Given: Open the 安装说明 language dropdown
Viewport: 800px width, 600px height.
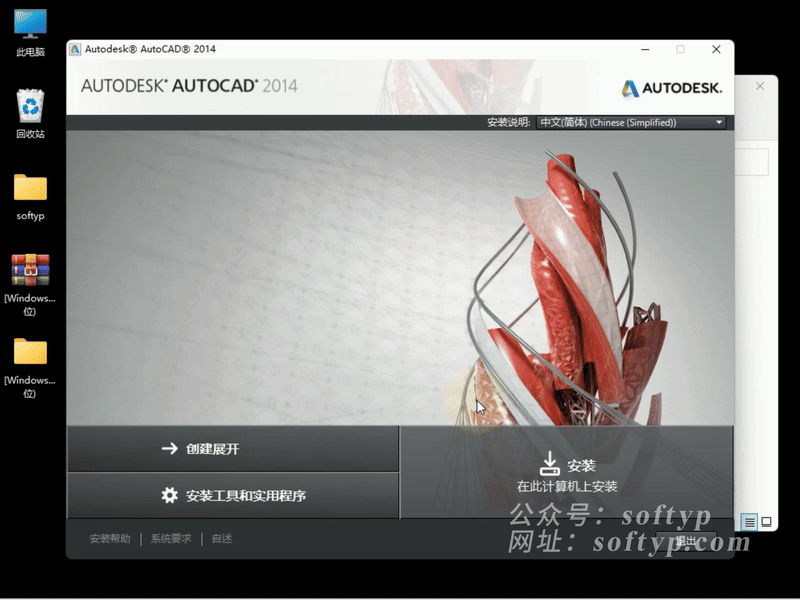Looking at the screenshot, I should [631, 122].
